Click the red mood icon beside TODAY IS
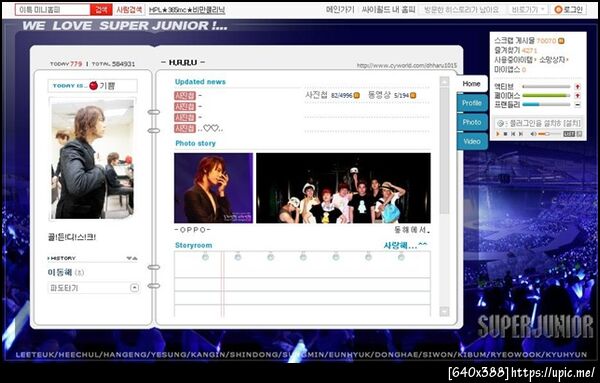 93,86
